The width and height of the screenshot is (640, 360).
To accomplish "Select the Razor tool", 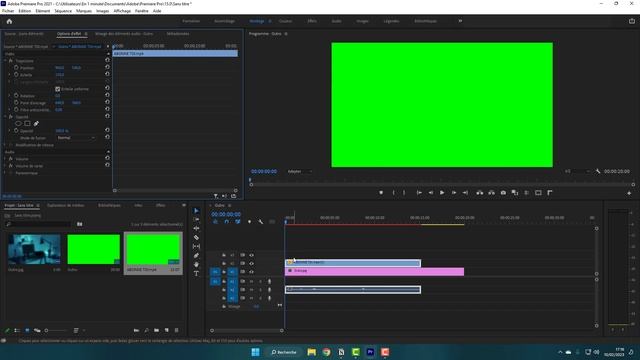I will pos(196,238).
